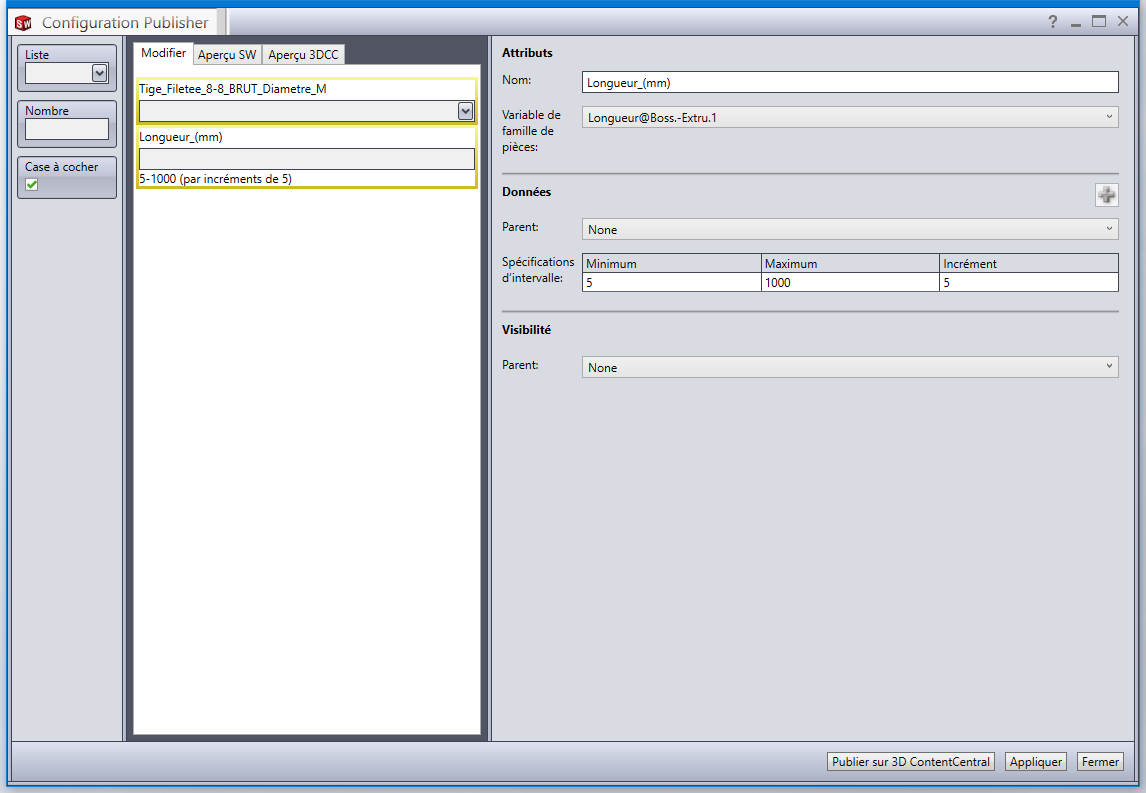1146x793 pixels.
Task: Click the SolidWorks logo icon in title bar
Action: tap(23, 22)
